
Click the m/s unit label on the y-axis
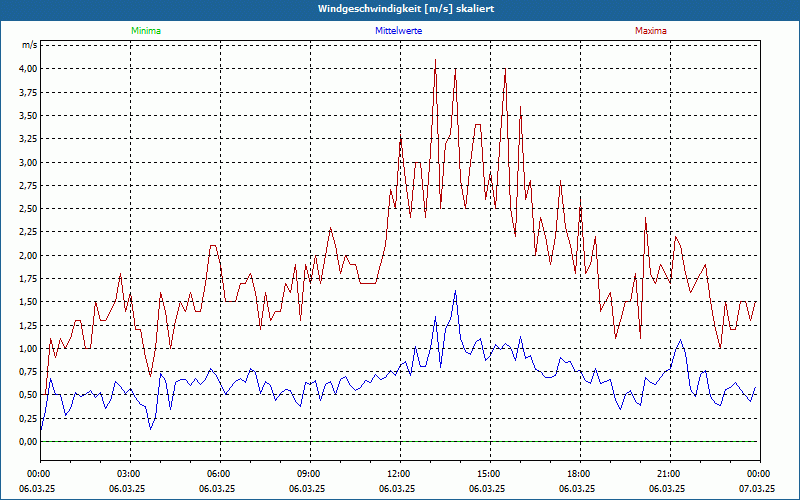click(29, 45)
